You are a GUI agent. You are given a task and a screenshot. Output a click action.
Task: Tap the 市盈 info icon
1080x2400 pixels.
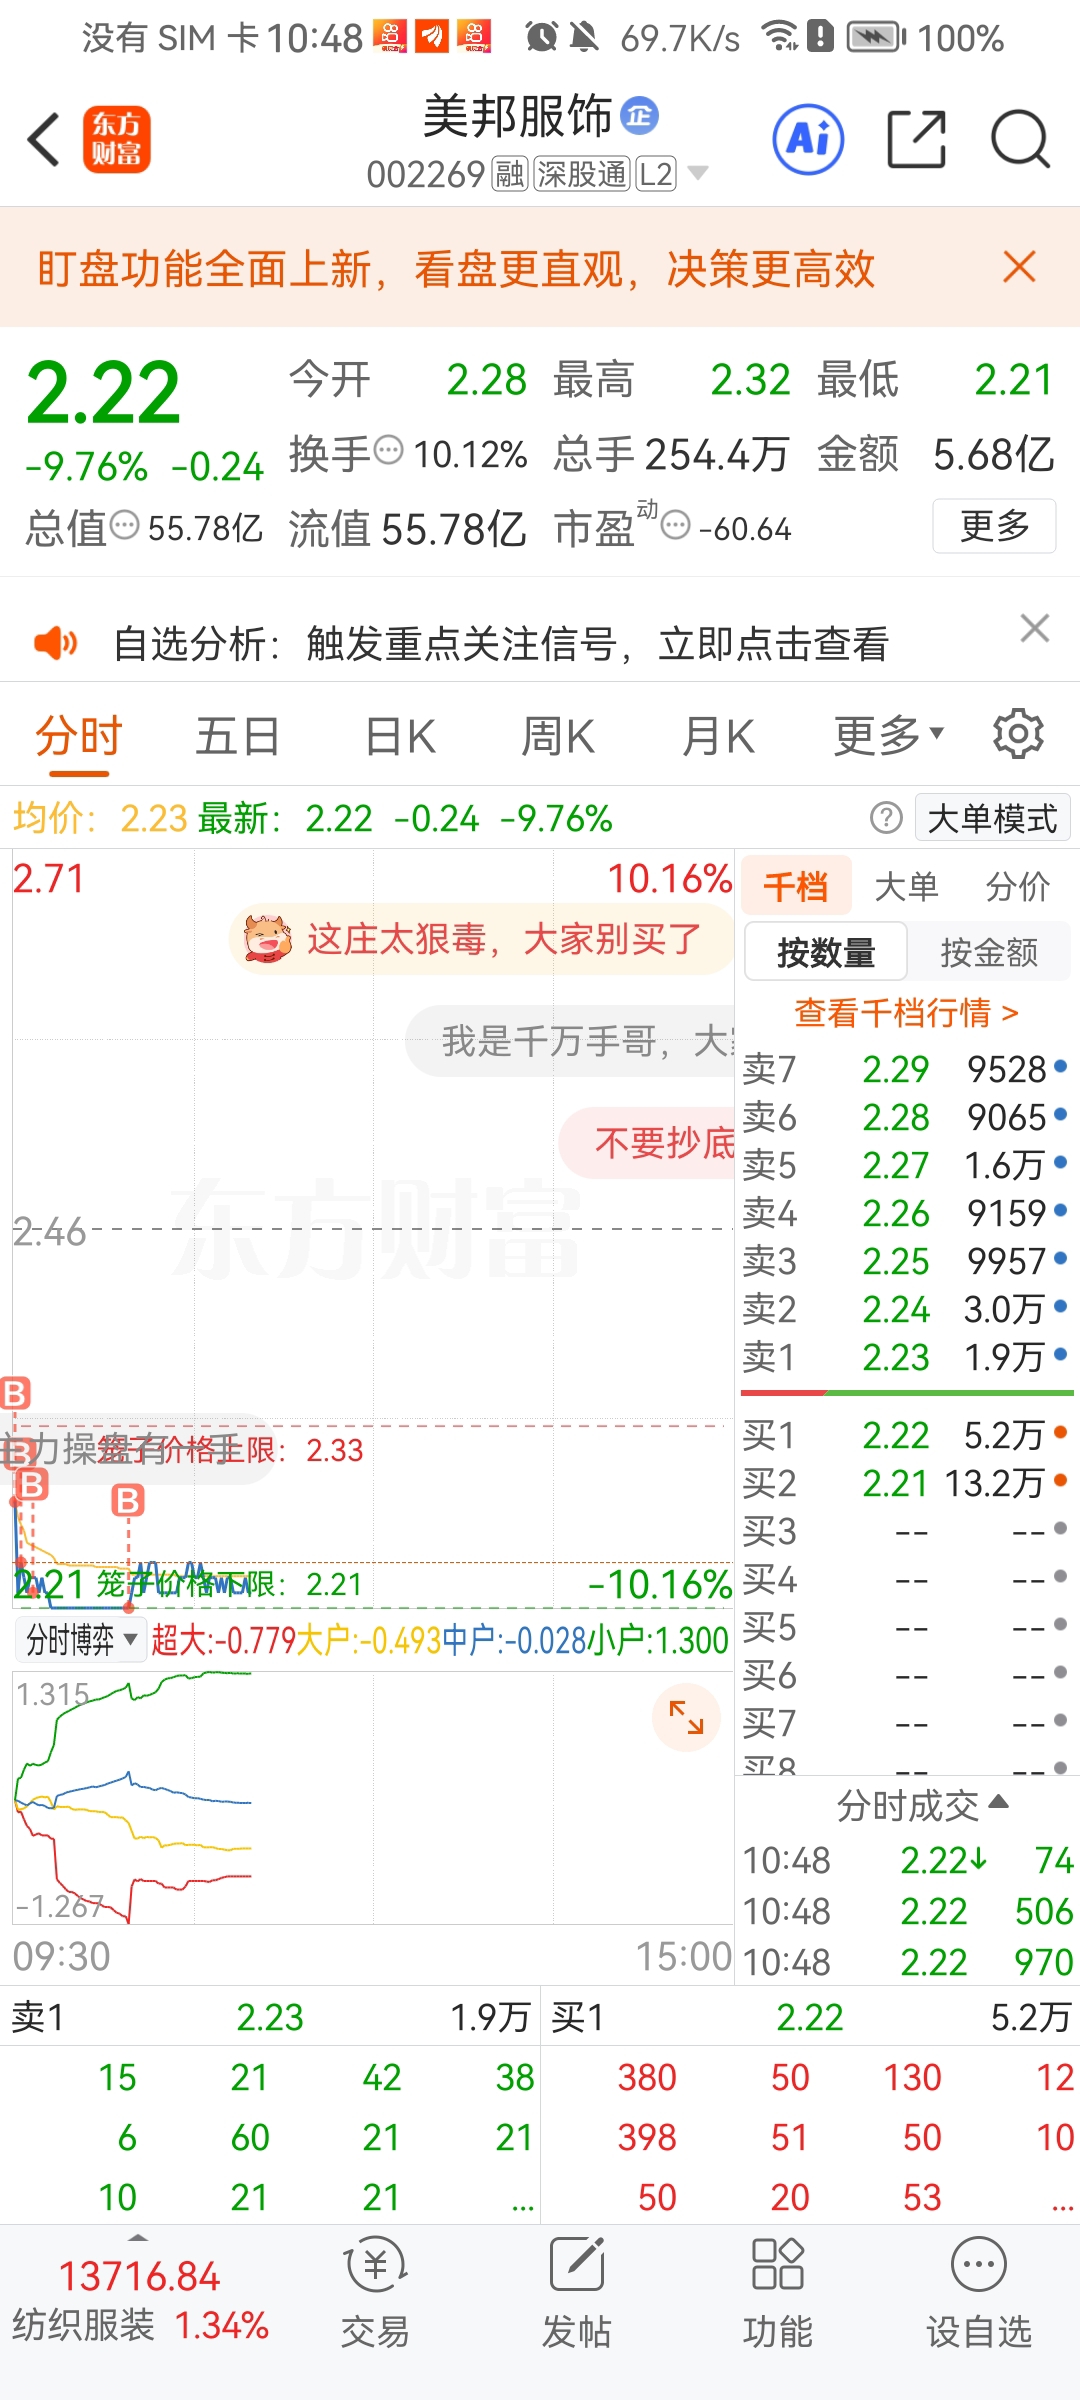[676, 525]
